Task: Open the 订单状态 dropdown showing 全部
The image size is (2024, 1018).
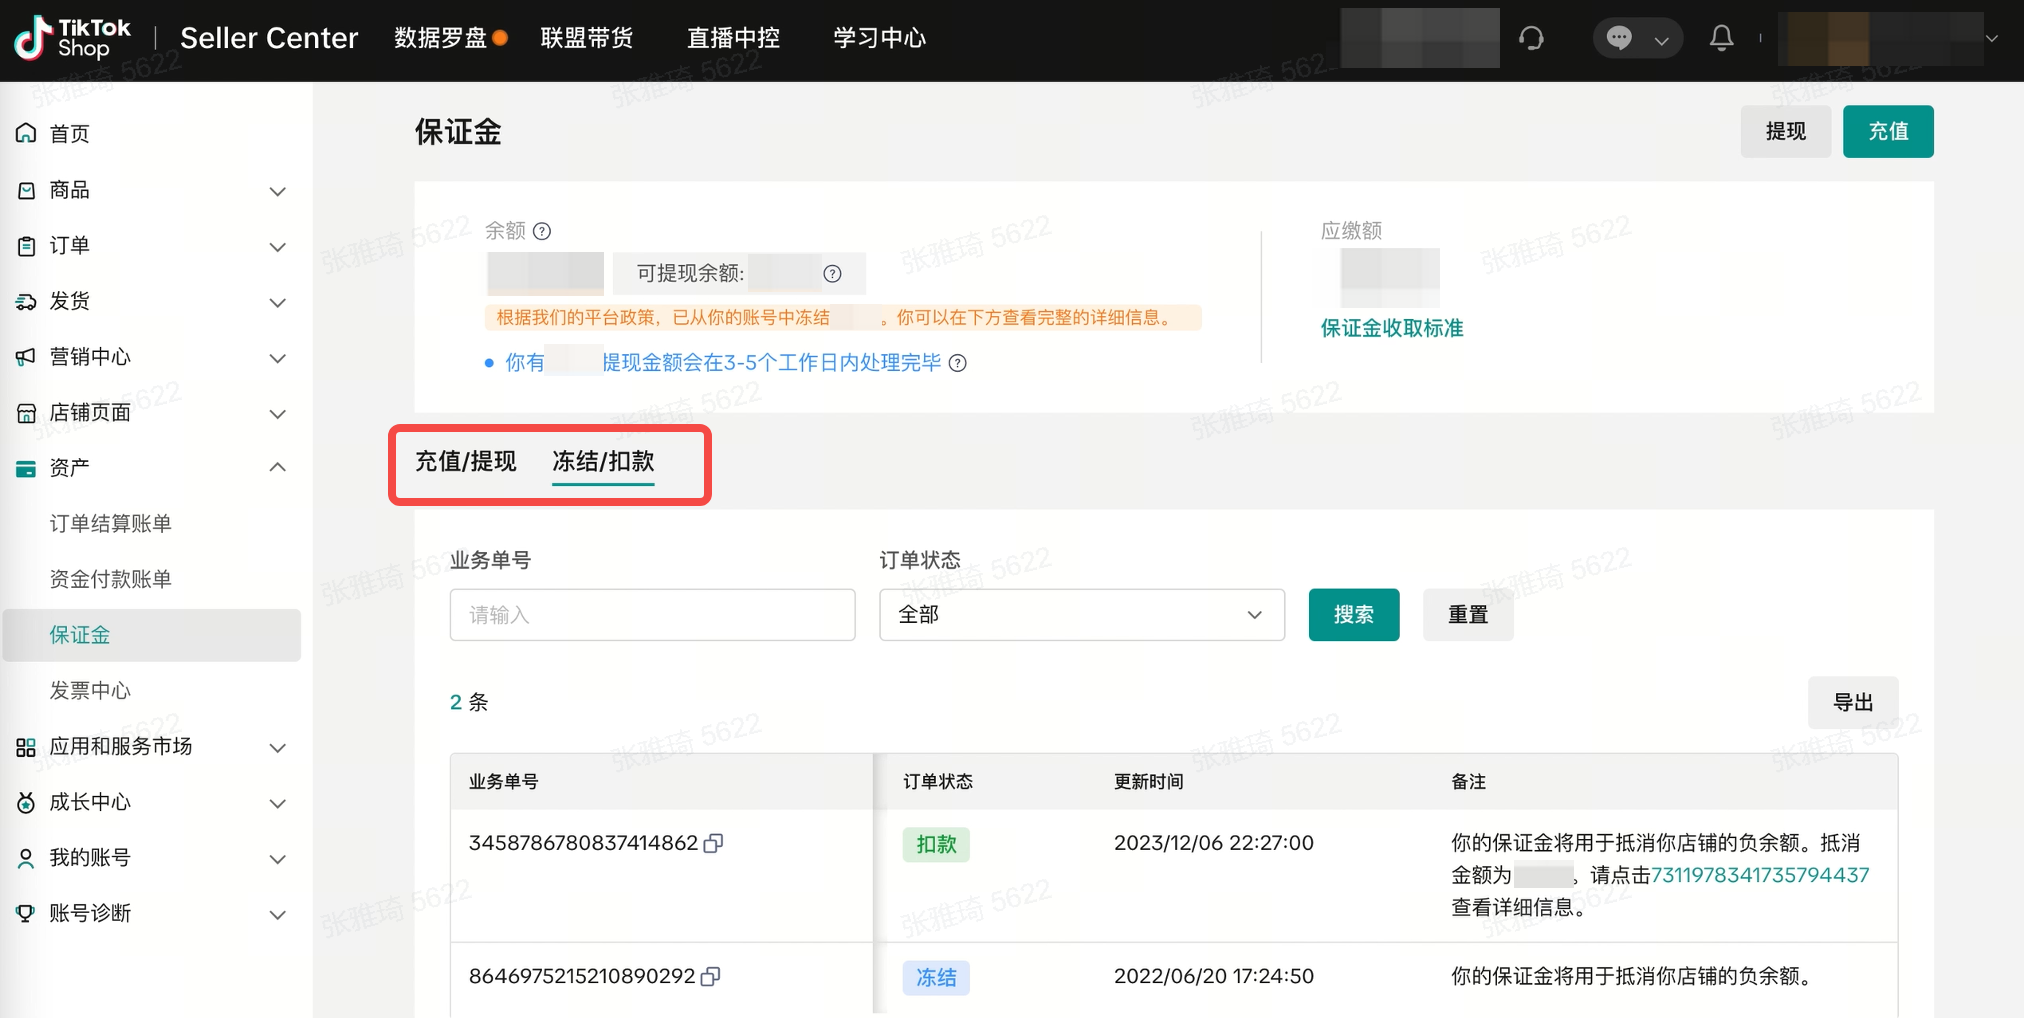Action: point(1081,615)
